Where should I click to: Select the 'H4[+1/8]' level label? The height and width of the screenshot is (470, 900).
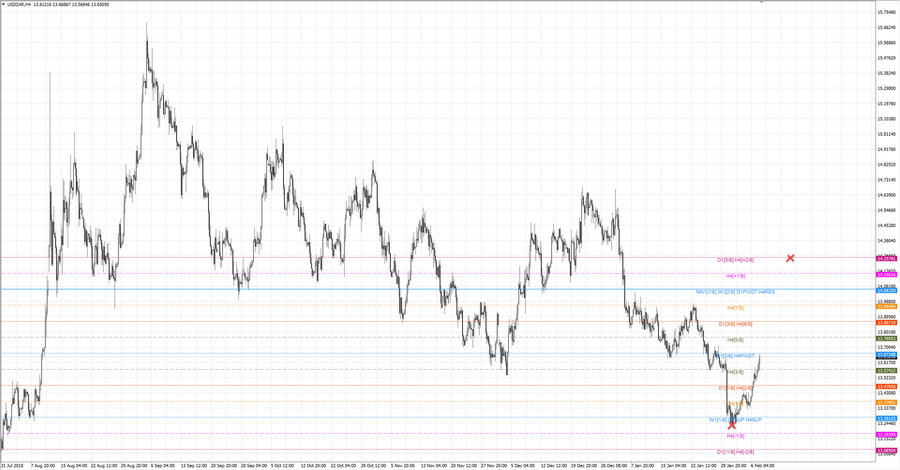pyautogui.click(x=735, y=276)
